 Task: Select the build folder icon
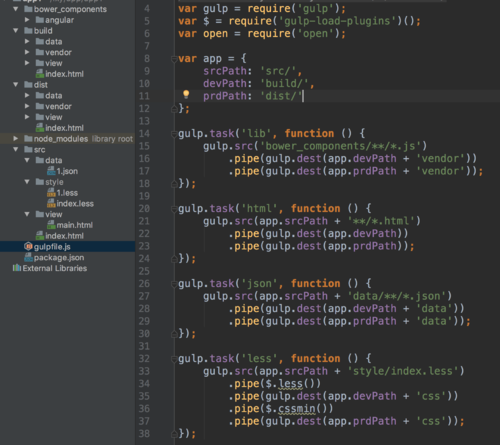pos(28,31)
